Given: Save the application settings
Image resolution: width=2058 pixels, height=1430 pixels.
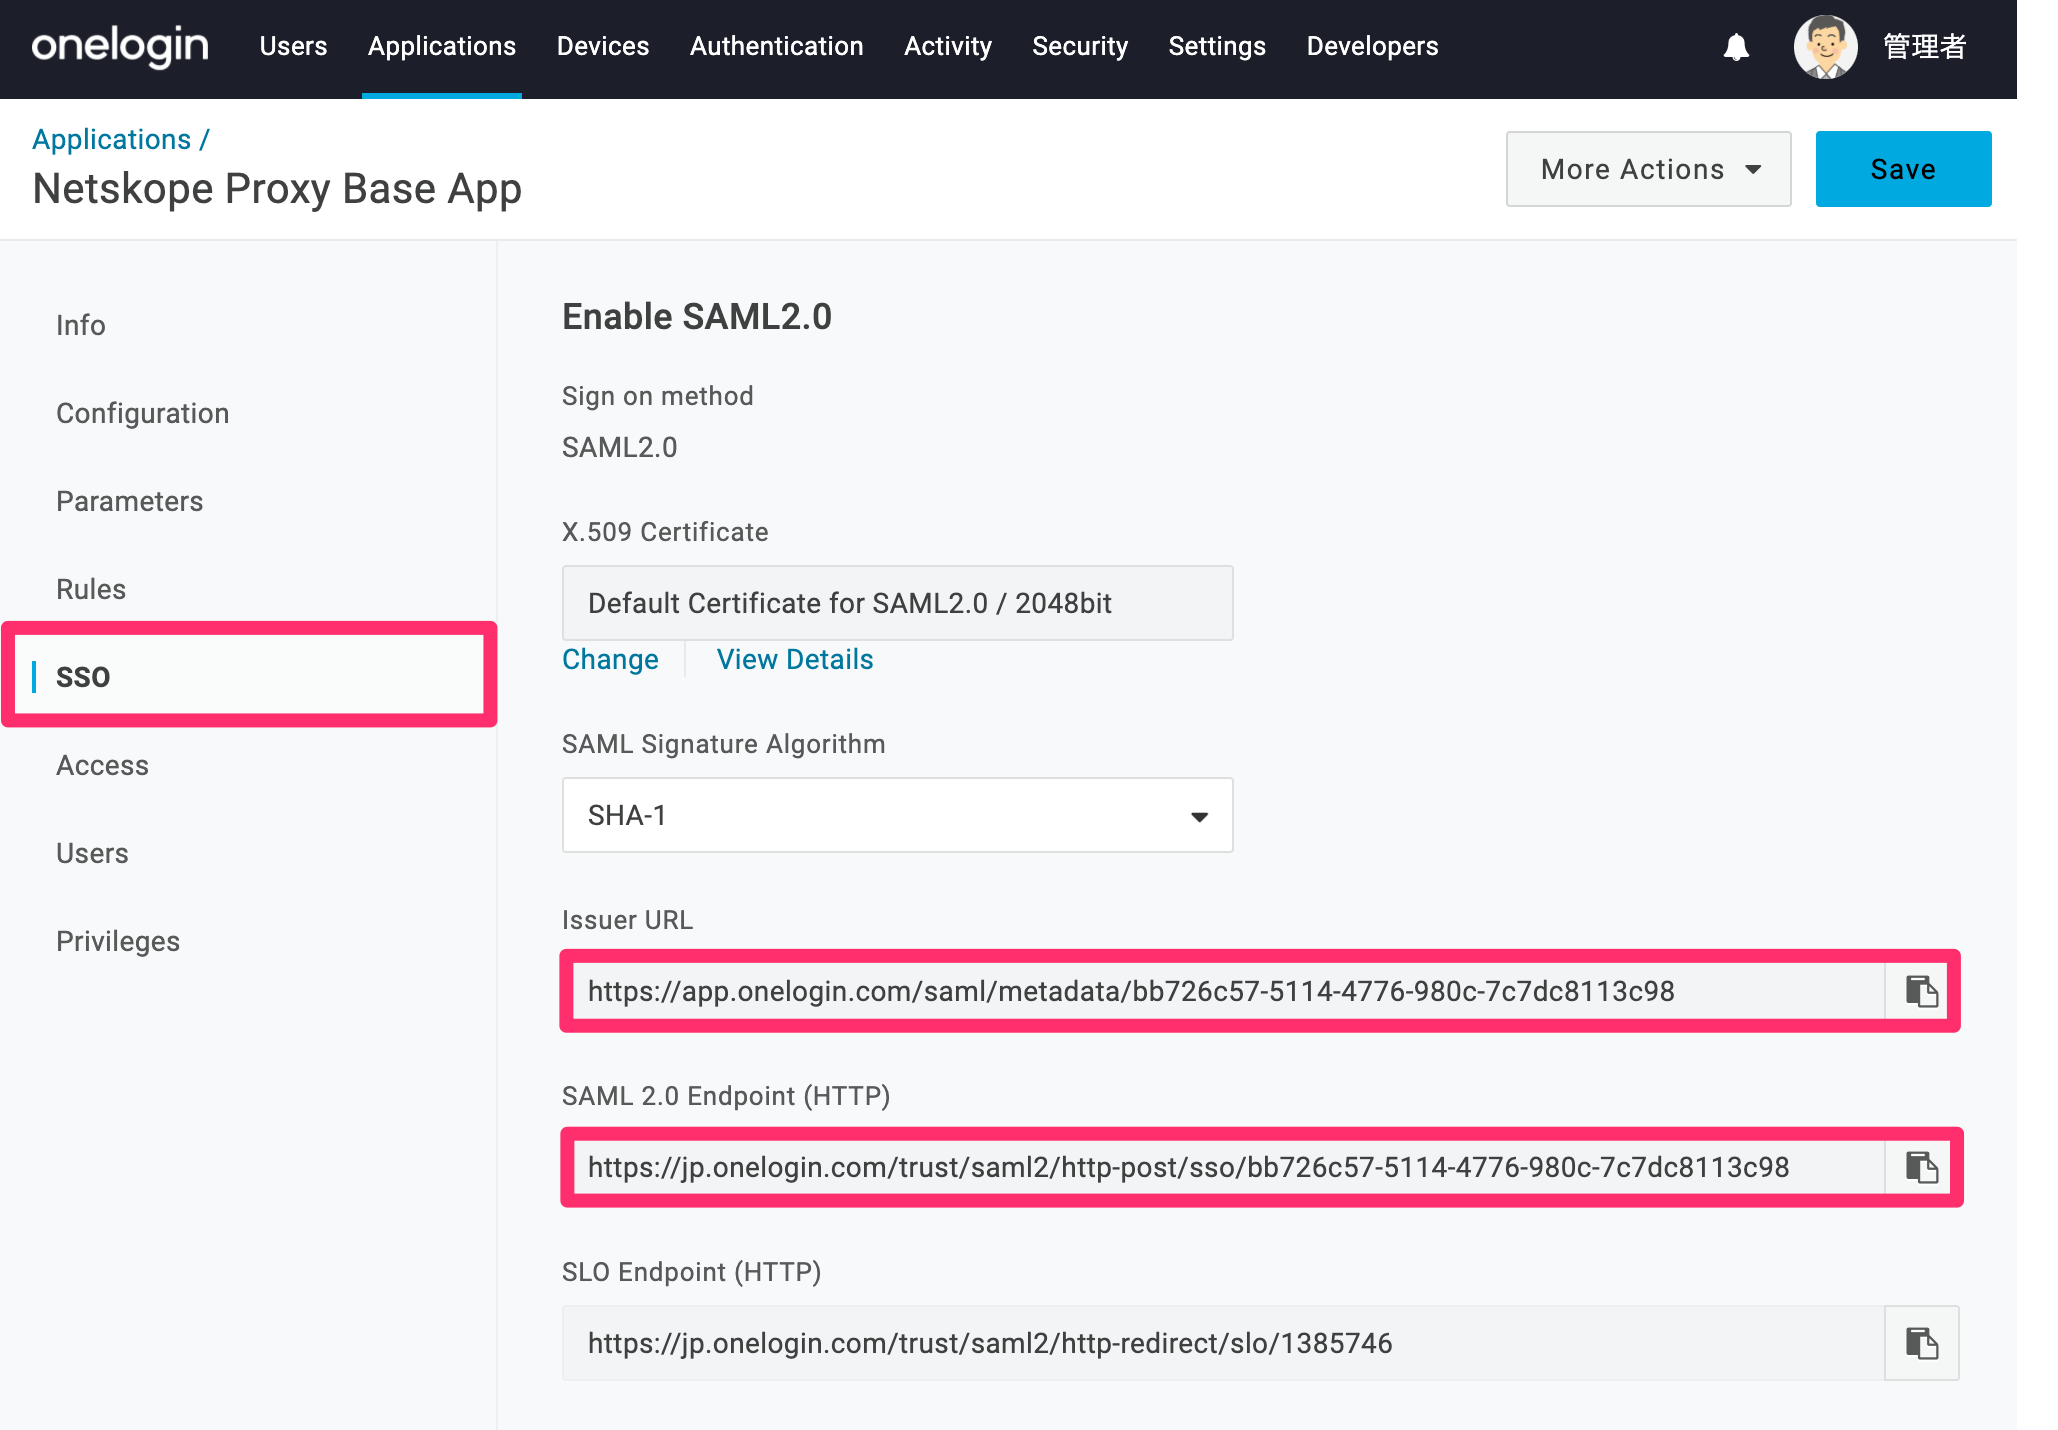Looking at the screenshot, I should click(1903, 169).
